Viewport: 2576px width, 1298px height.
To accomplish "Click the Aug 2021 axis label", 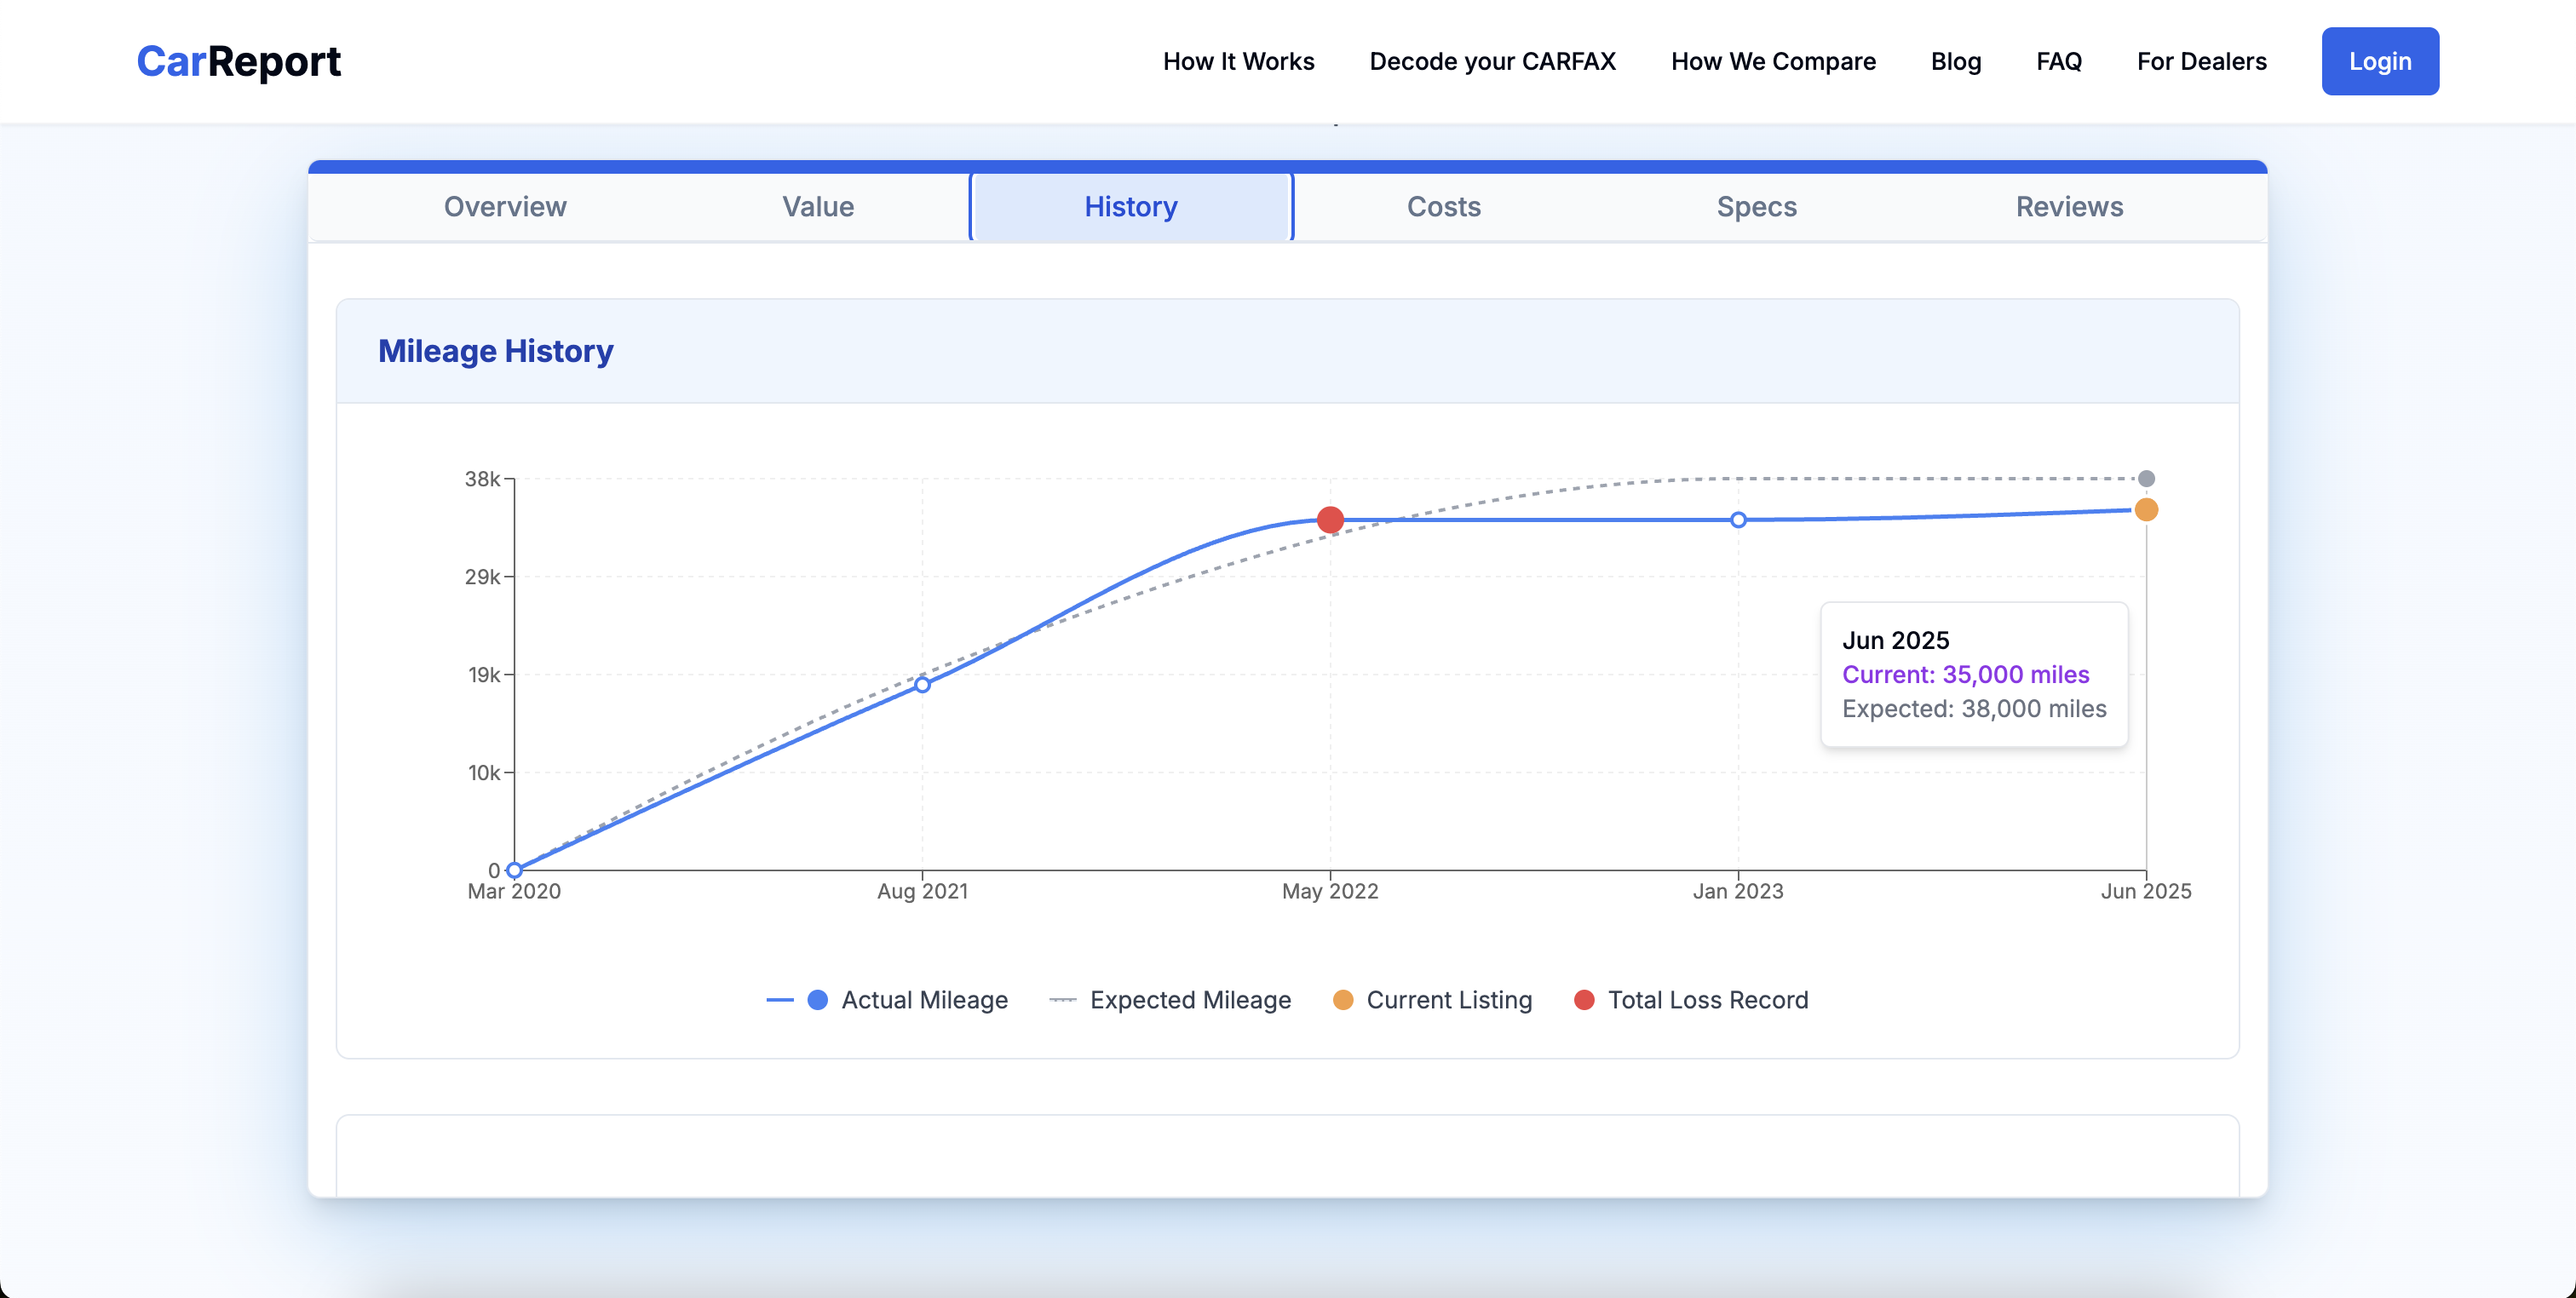I will [x=922, y=891].
